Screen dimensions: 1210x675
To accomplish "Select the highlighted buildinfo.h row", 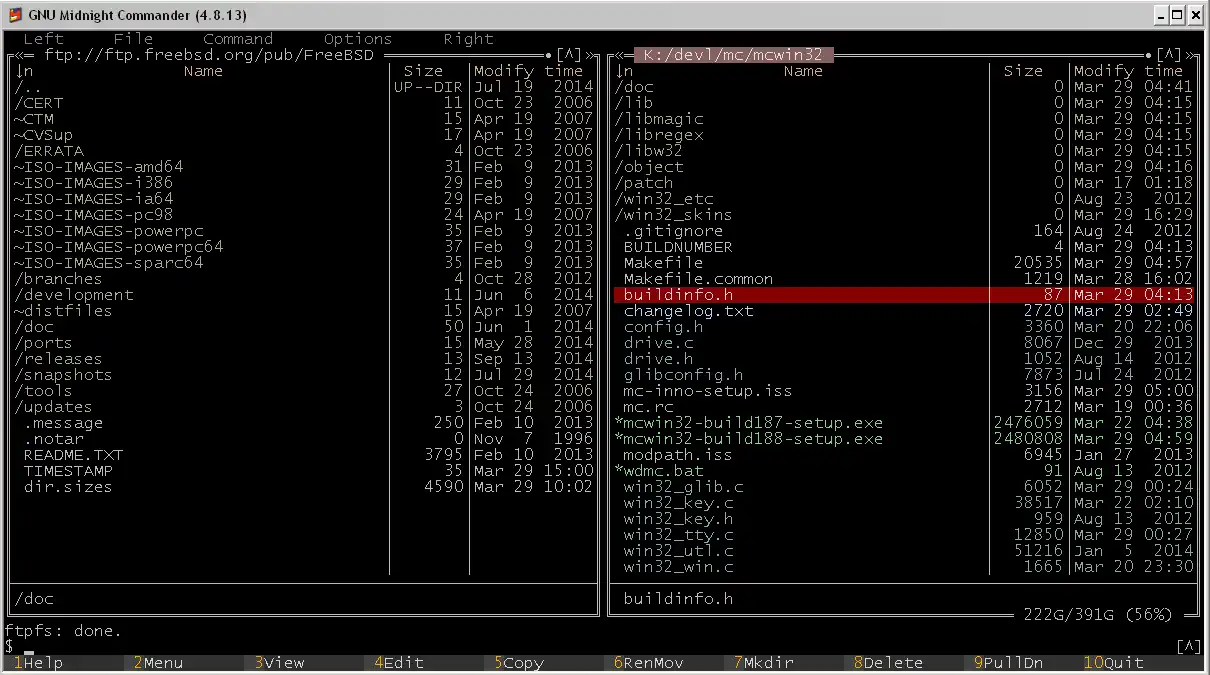I will [x=903, y=295].
